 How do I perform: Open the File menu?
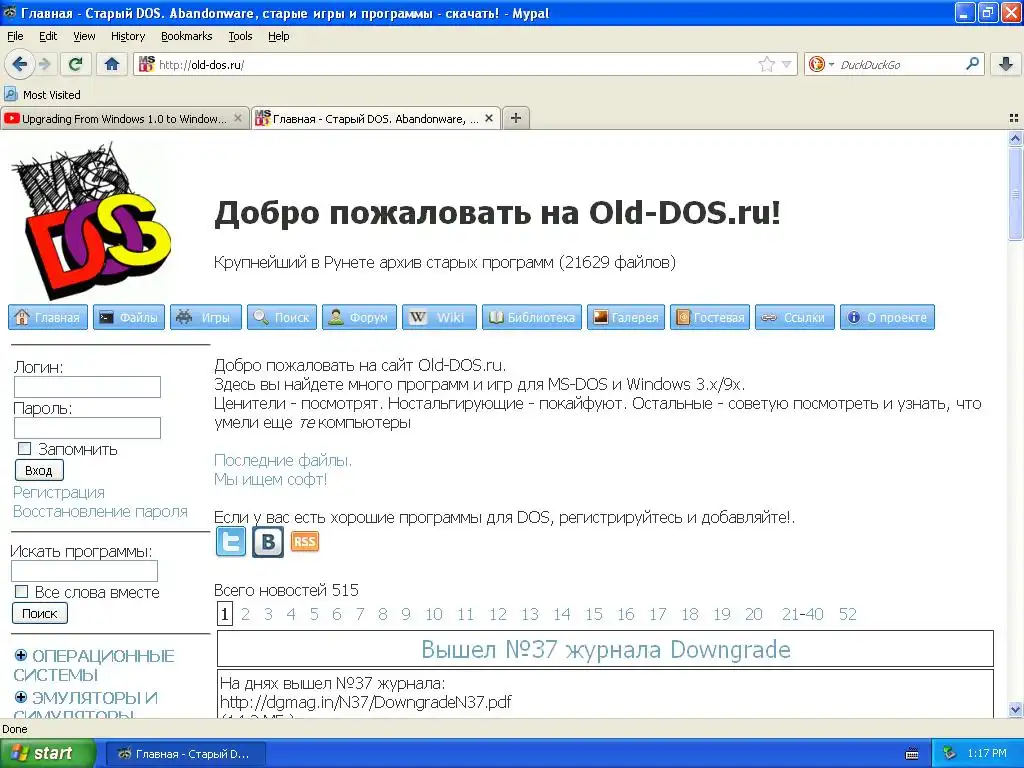coord(15,36)
